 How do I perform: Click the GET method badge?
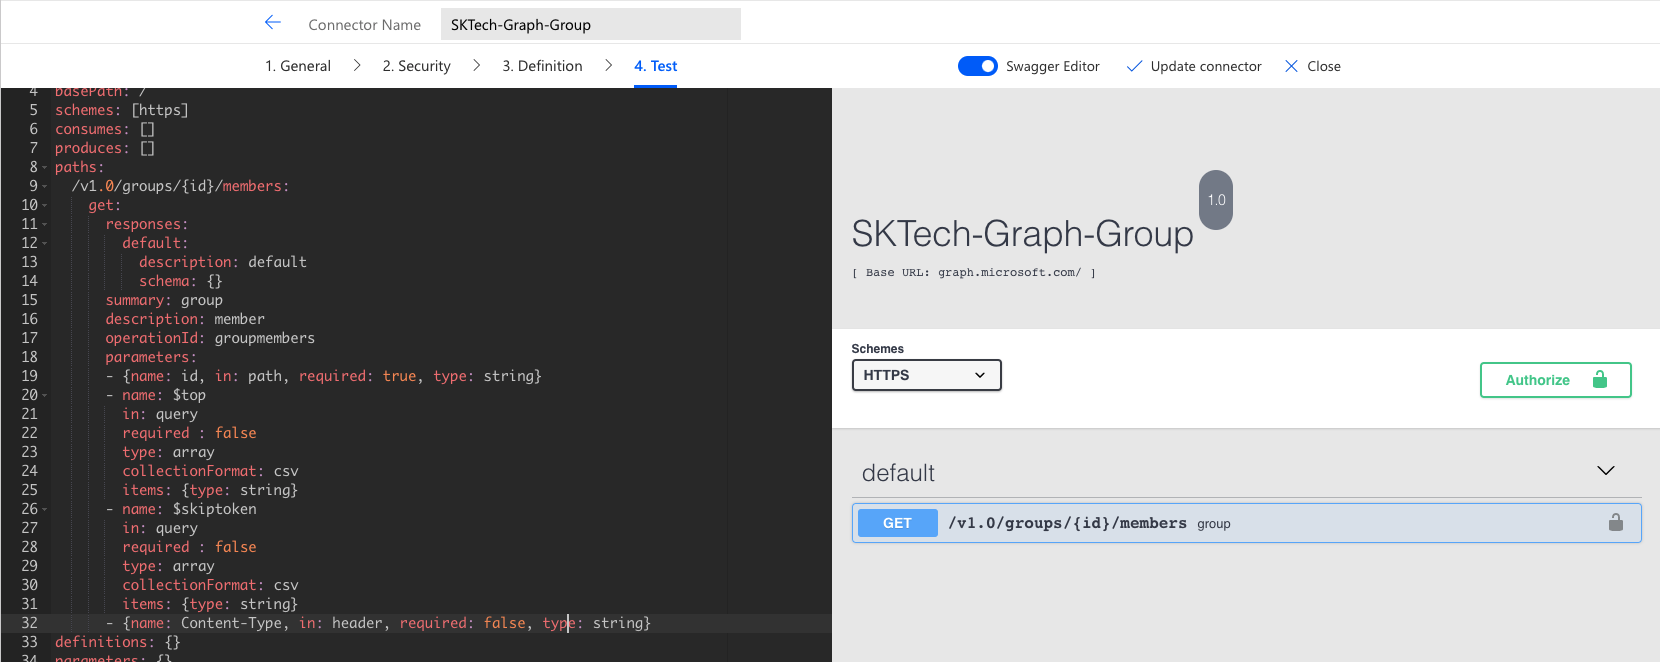point(897,523)
